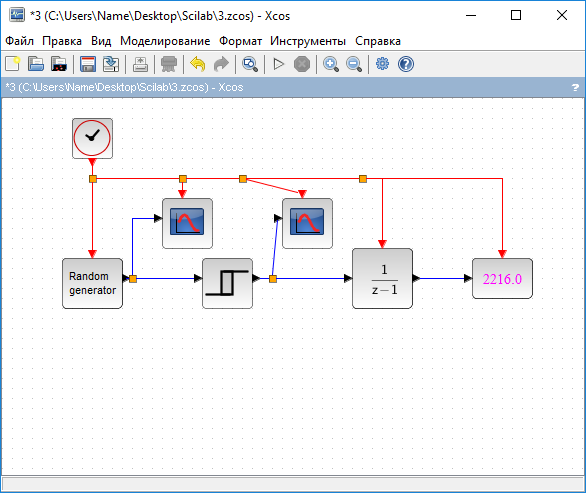Start simulation with the play button

tap(279, 64)
